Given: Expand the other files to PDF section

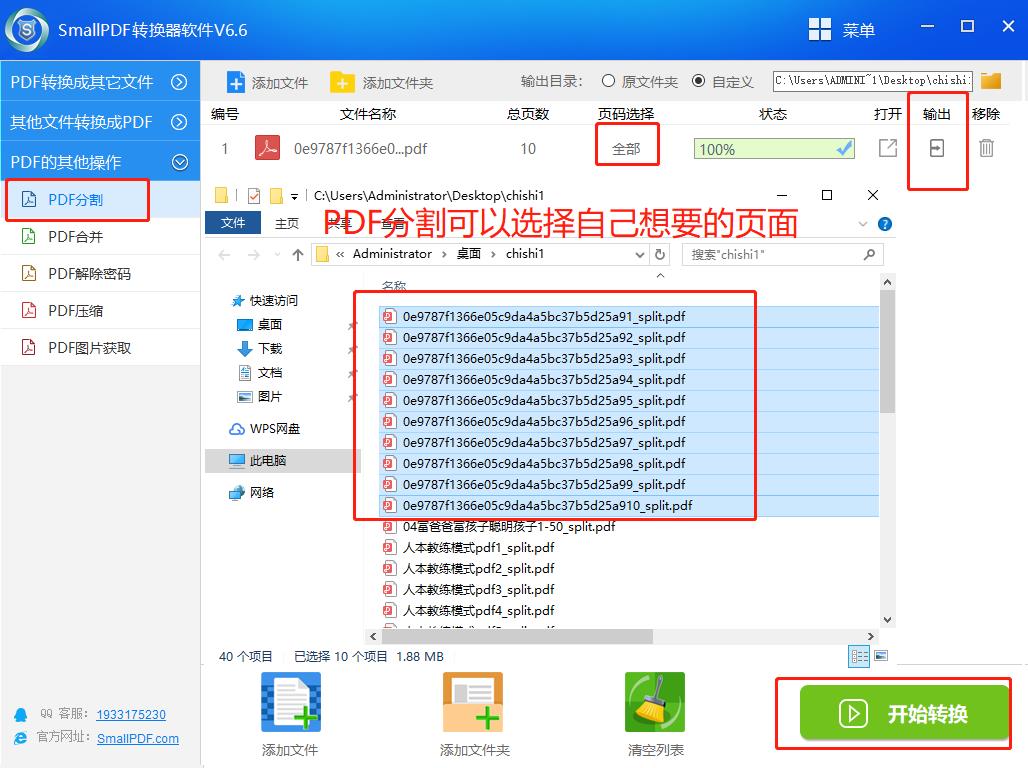Looking at the screenshot, I should pos(179,122).
